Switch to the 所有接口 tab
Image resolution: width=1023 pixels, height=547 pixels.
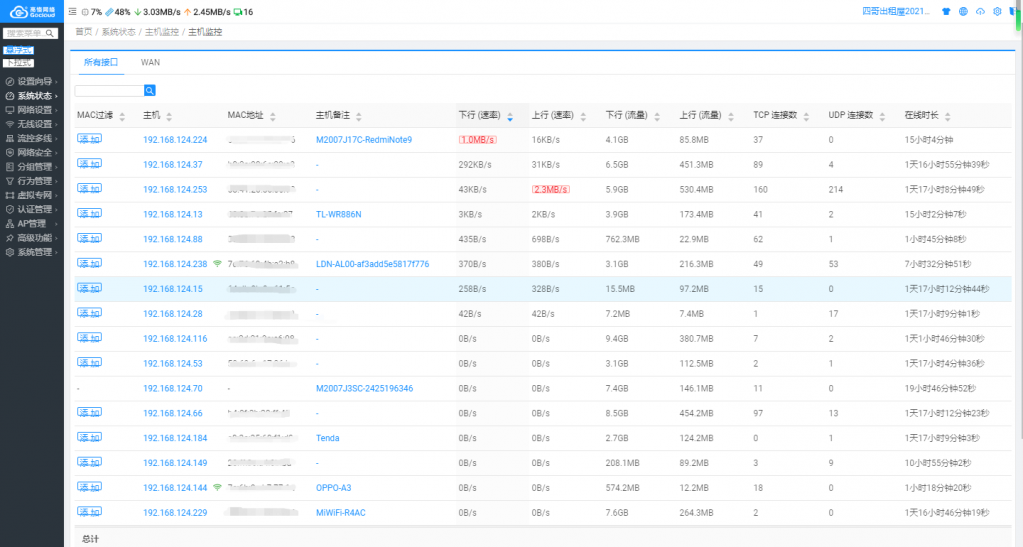[100, 63]
